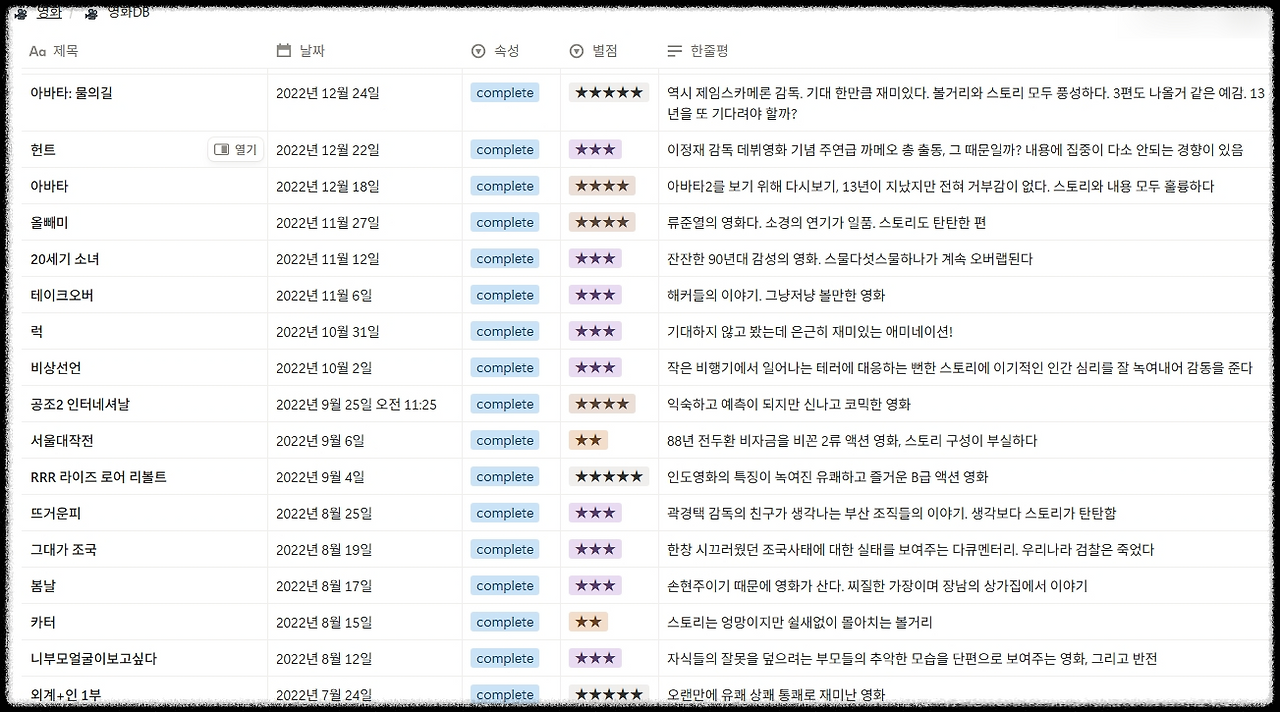The image size is (1280, 712).
Task: Click review text starting 류준열의 영화
Action: (826, 223)
